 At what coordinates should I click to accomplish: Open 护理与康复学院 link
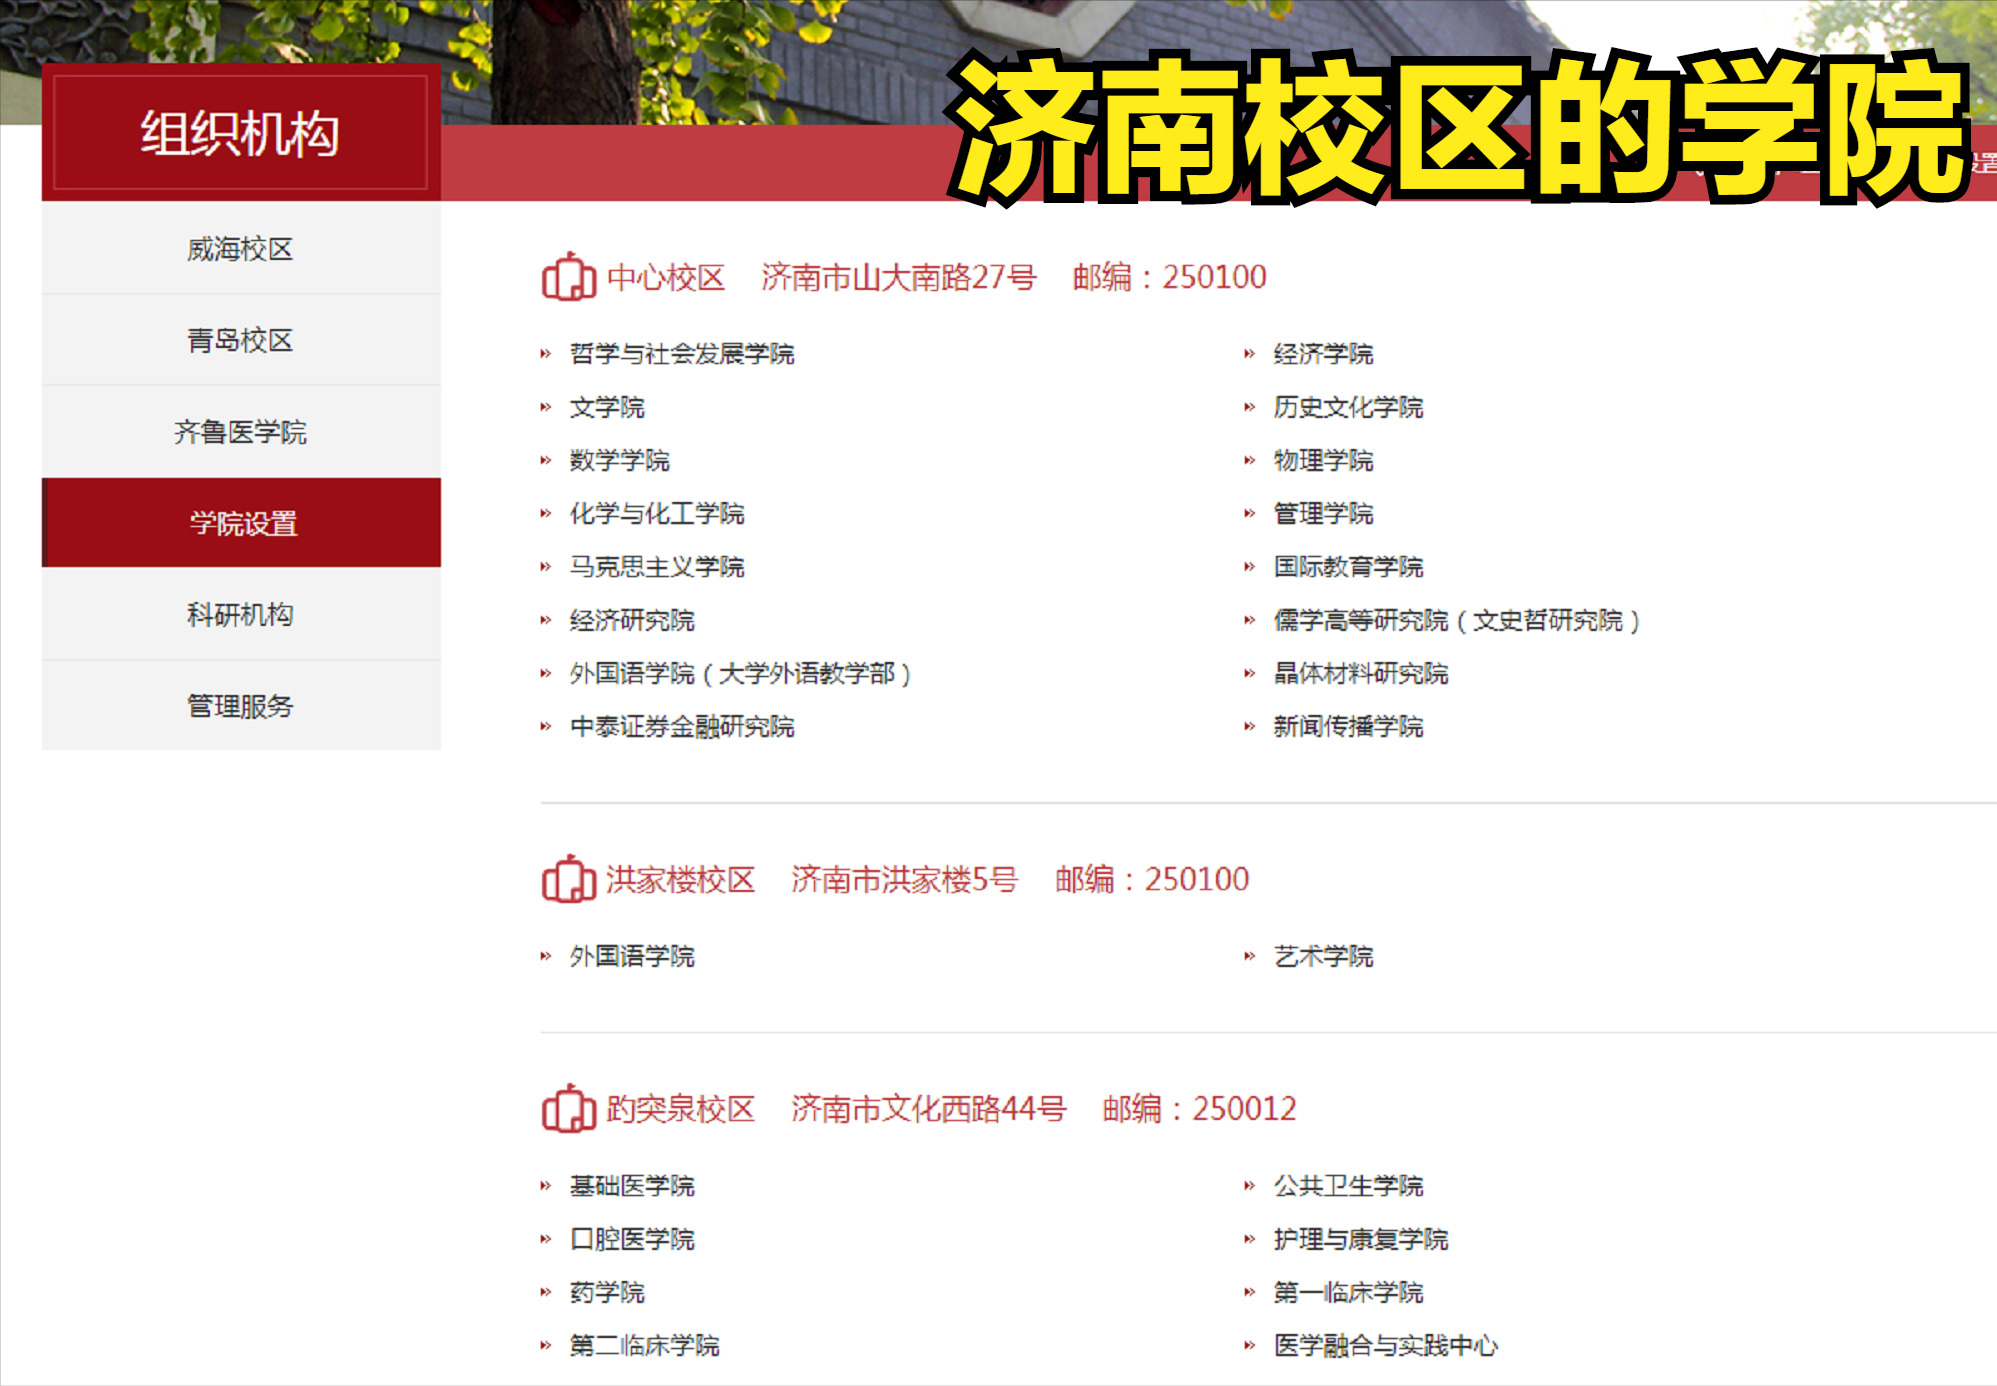1360,1239
